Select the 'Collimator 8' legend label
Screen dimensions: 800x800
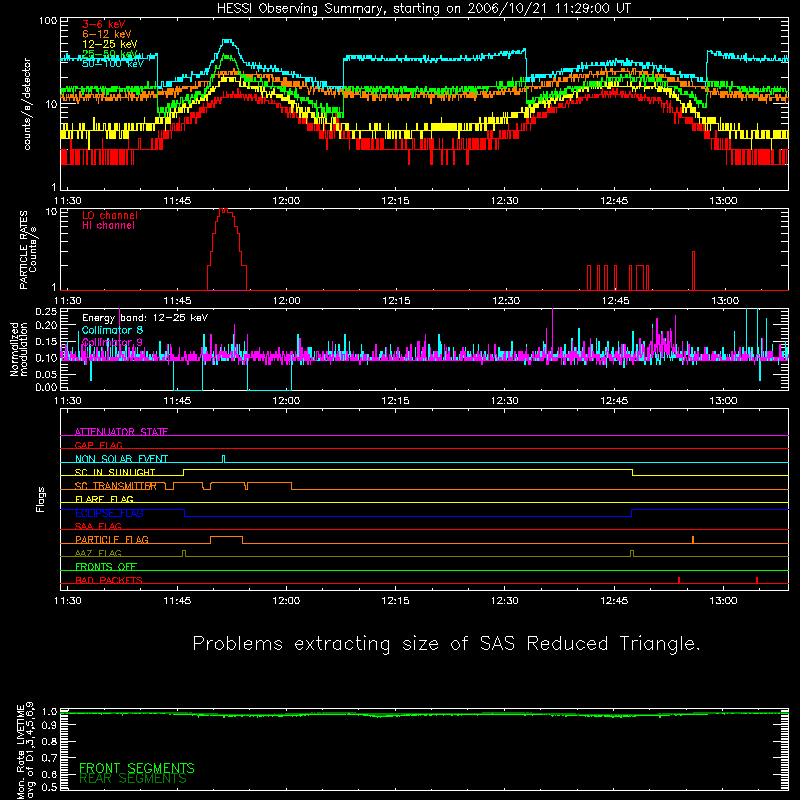click(112, 330)
